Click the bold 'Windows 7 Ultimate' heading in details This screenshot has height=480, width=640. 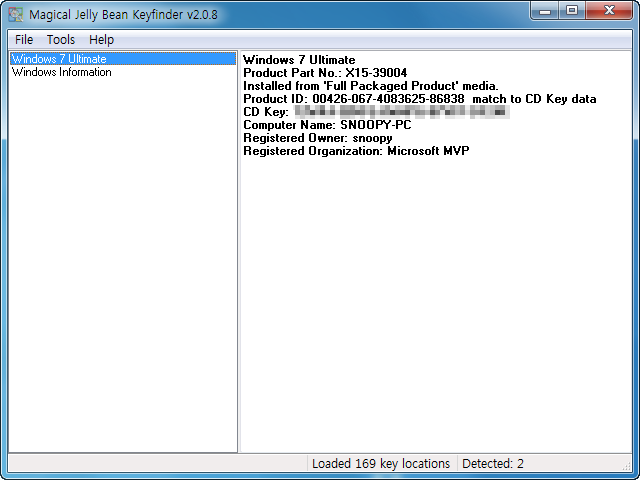(x=299, y=60)
